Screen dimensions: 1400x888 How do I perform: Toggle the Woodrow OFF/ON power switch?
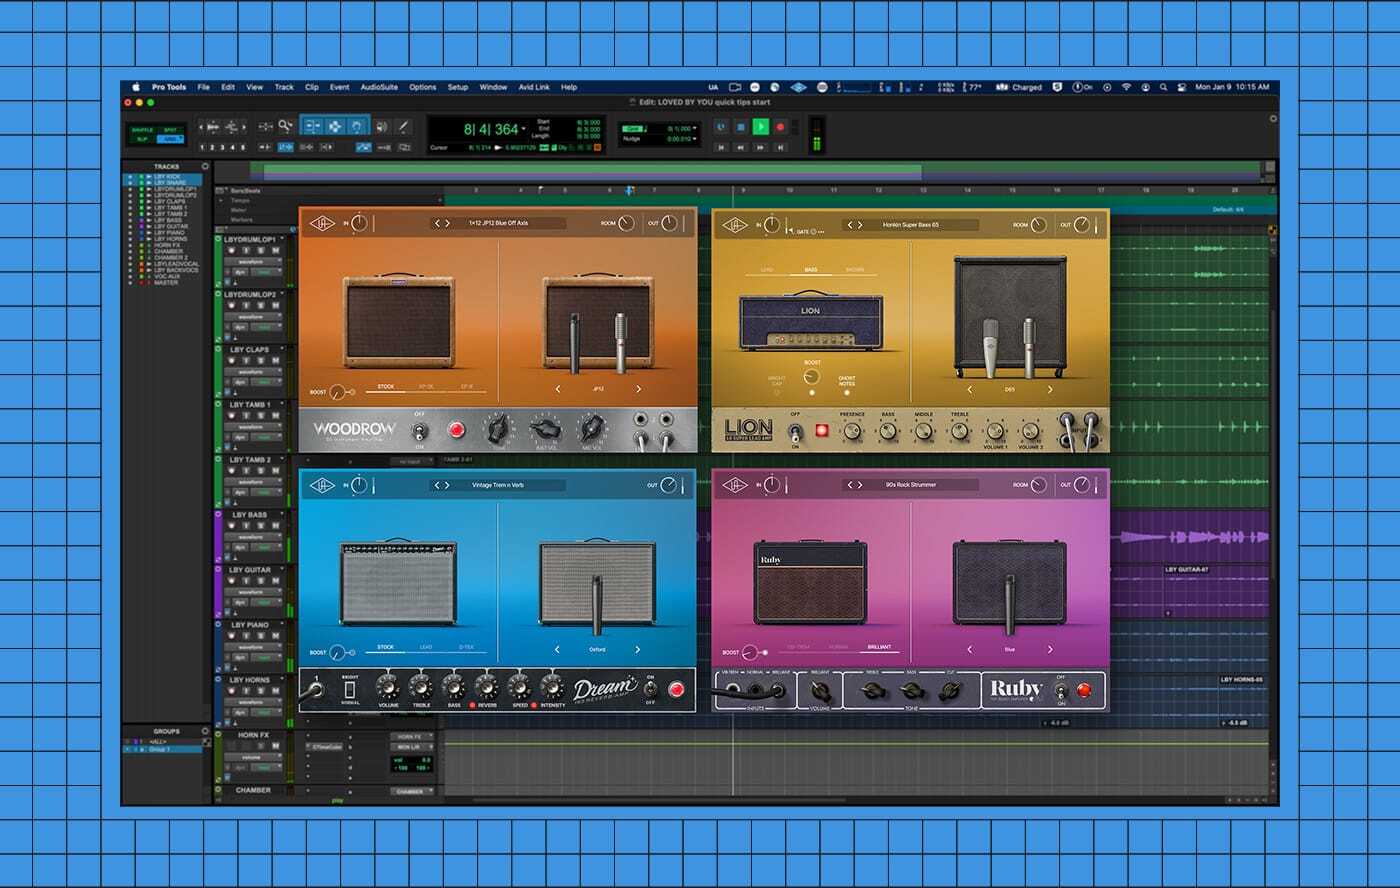(421, 431)
